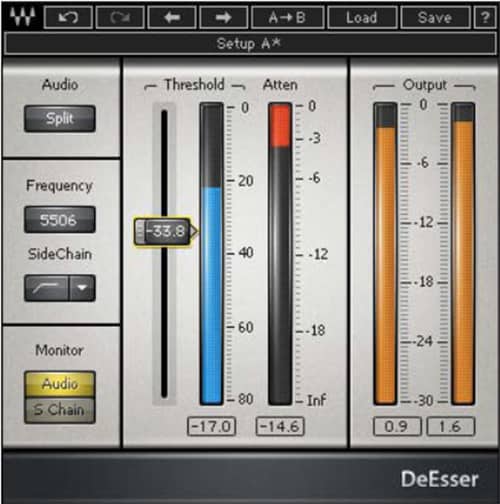500x504 pixels.
Task: Copy setup A to B
Action: click(288, 17)
